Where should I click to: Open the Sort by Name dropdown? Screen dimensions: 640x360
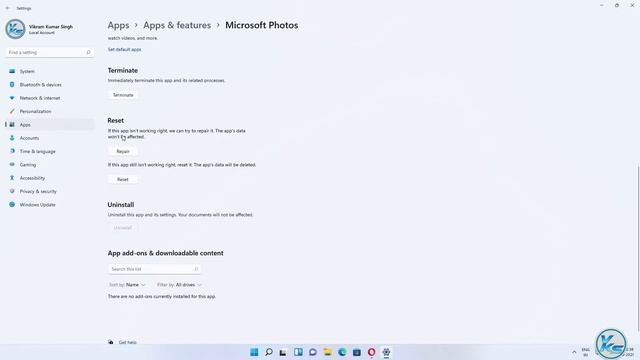pos(127,285)
